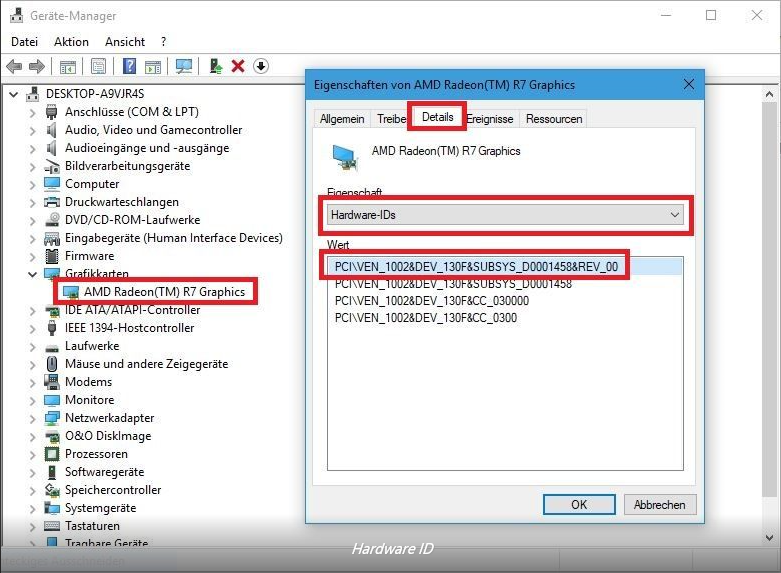Switch to the Treiber tab
Viewport: 781px width, 573px height.
tap(391, 119)
